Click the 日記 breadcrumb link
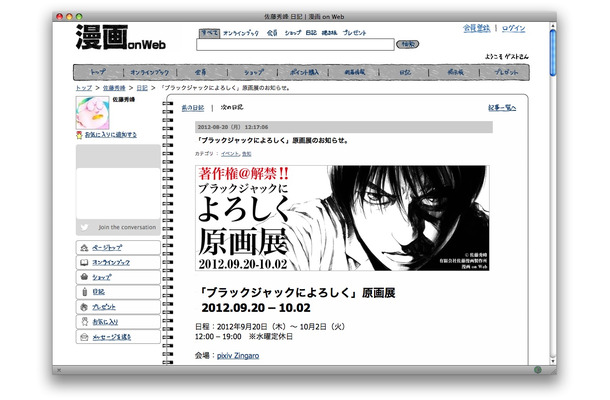Screen dimensions: 610x400 [142, 88]
